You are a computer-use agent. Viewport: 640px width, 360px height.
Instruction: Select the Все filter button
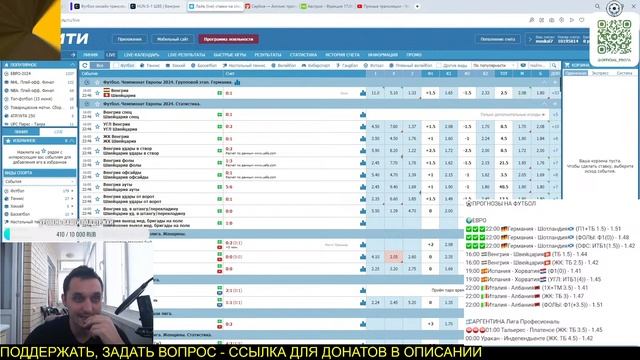point(100,65)
